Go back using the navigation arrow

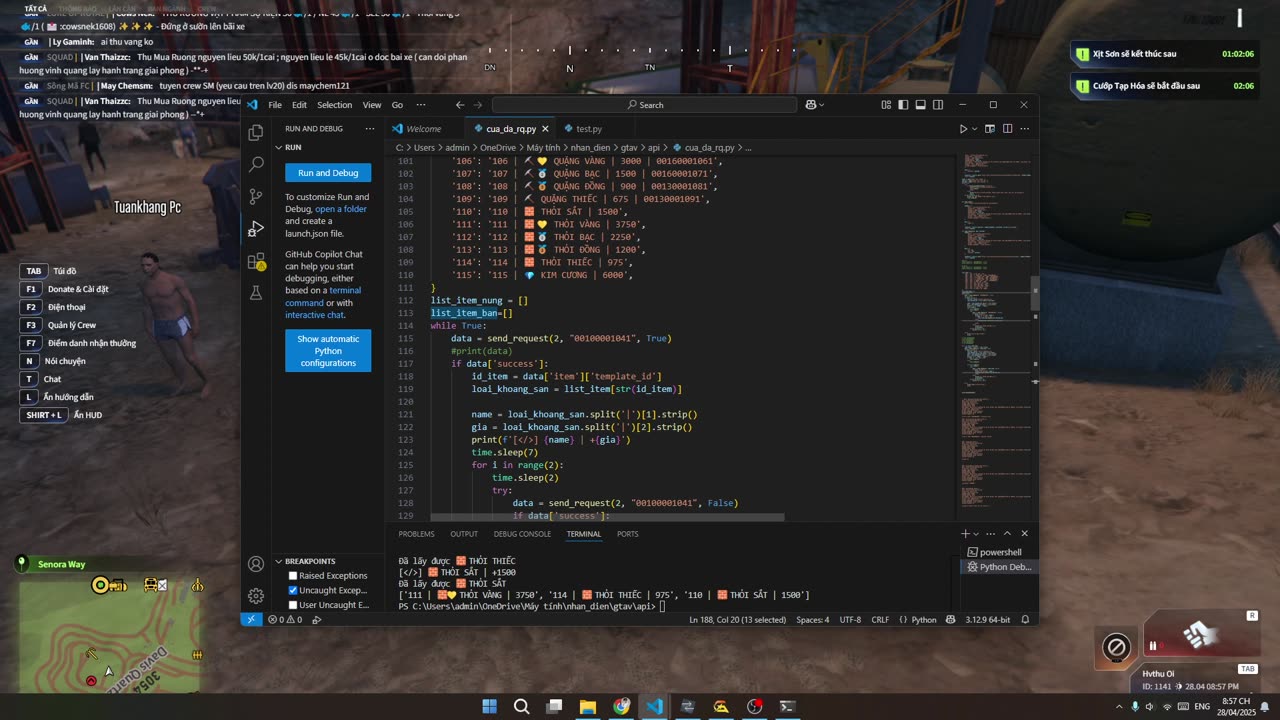coord(460,105)
